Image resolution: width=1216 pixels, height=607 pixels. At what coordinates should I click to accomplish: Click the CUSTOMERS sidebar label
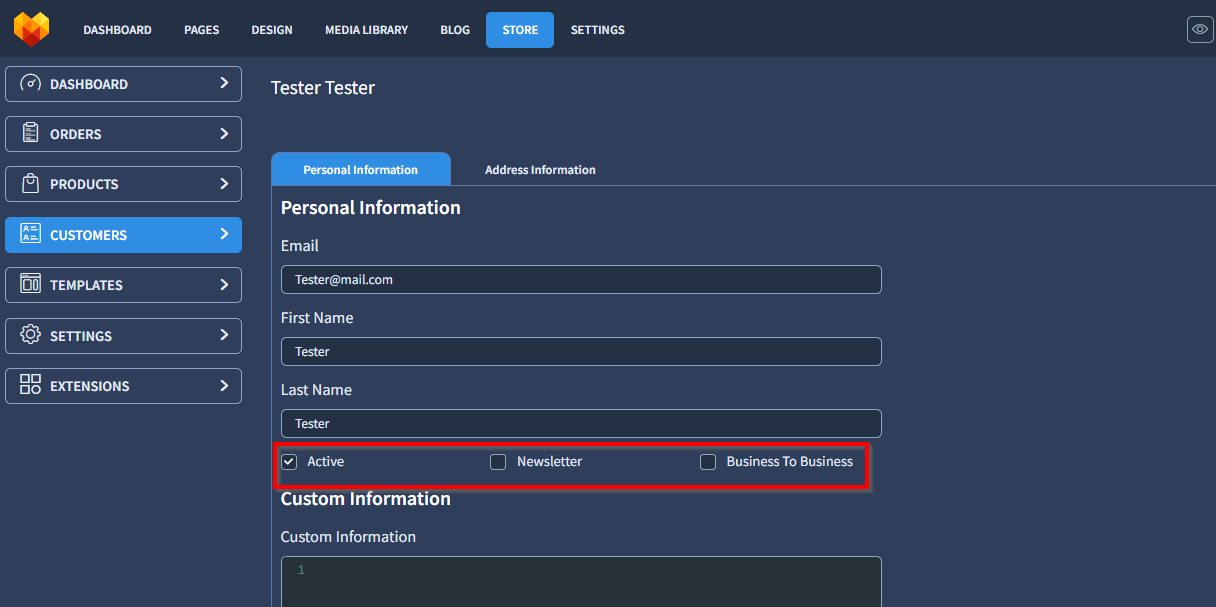[x=88, y=235]
